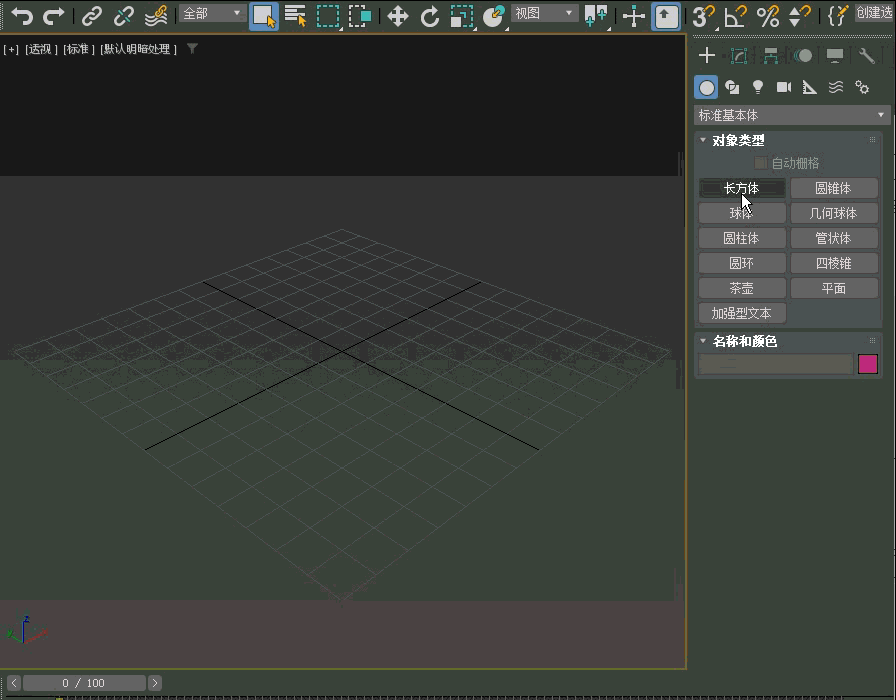
Task: Switch to the Modify panel tab
Action: pos(739,55)
